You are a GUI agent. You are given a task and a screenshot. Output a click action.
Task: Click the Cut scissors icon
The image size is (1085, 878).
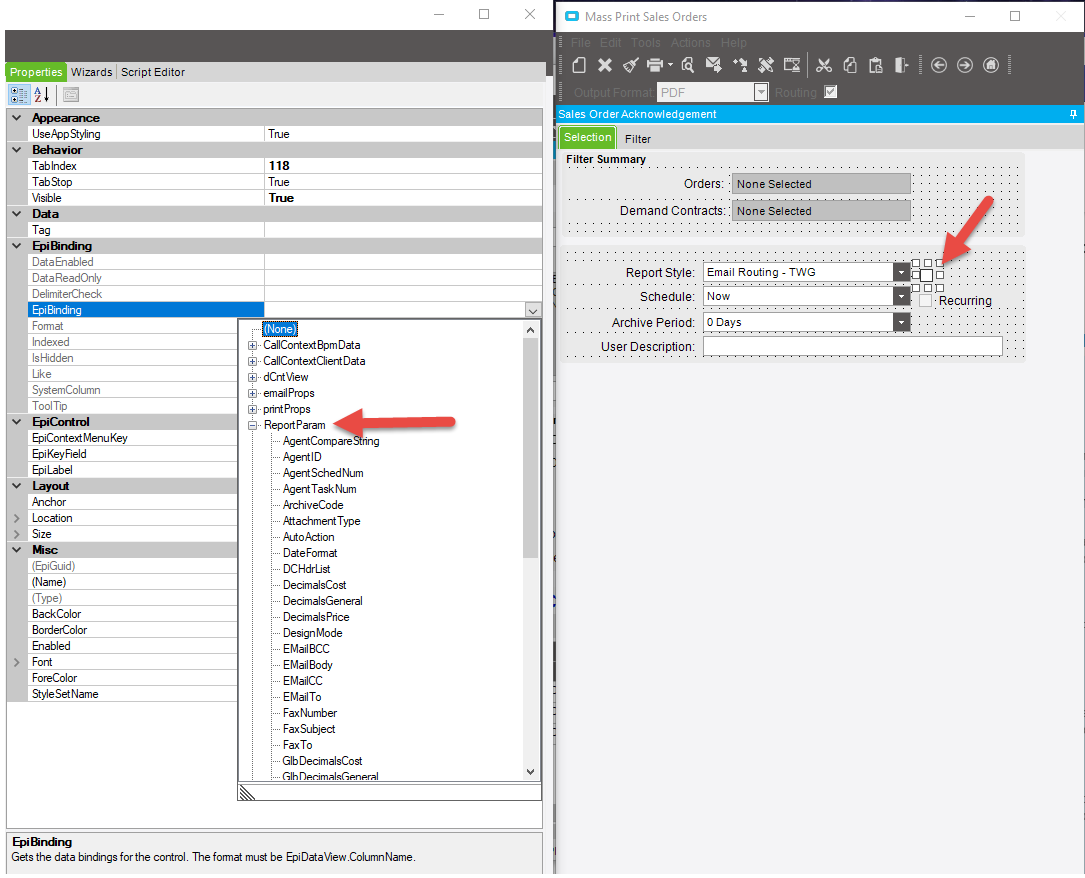823,65
